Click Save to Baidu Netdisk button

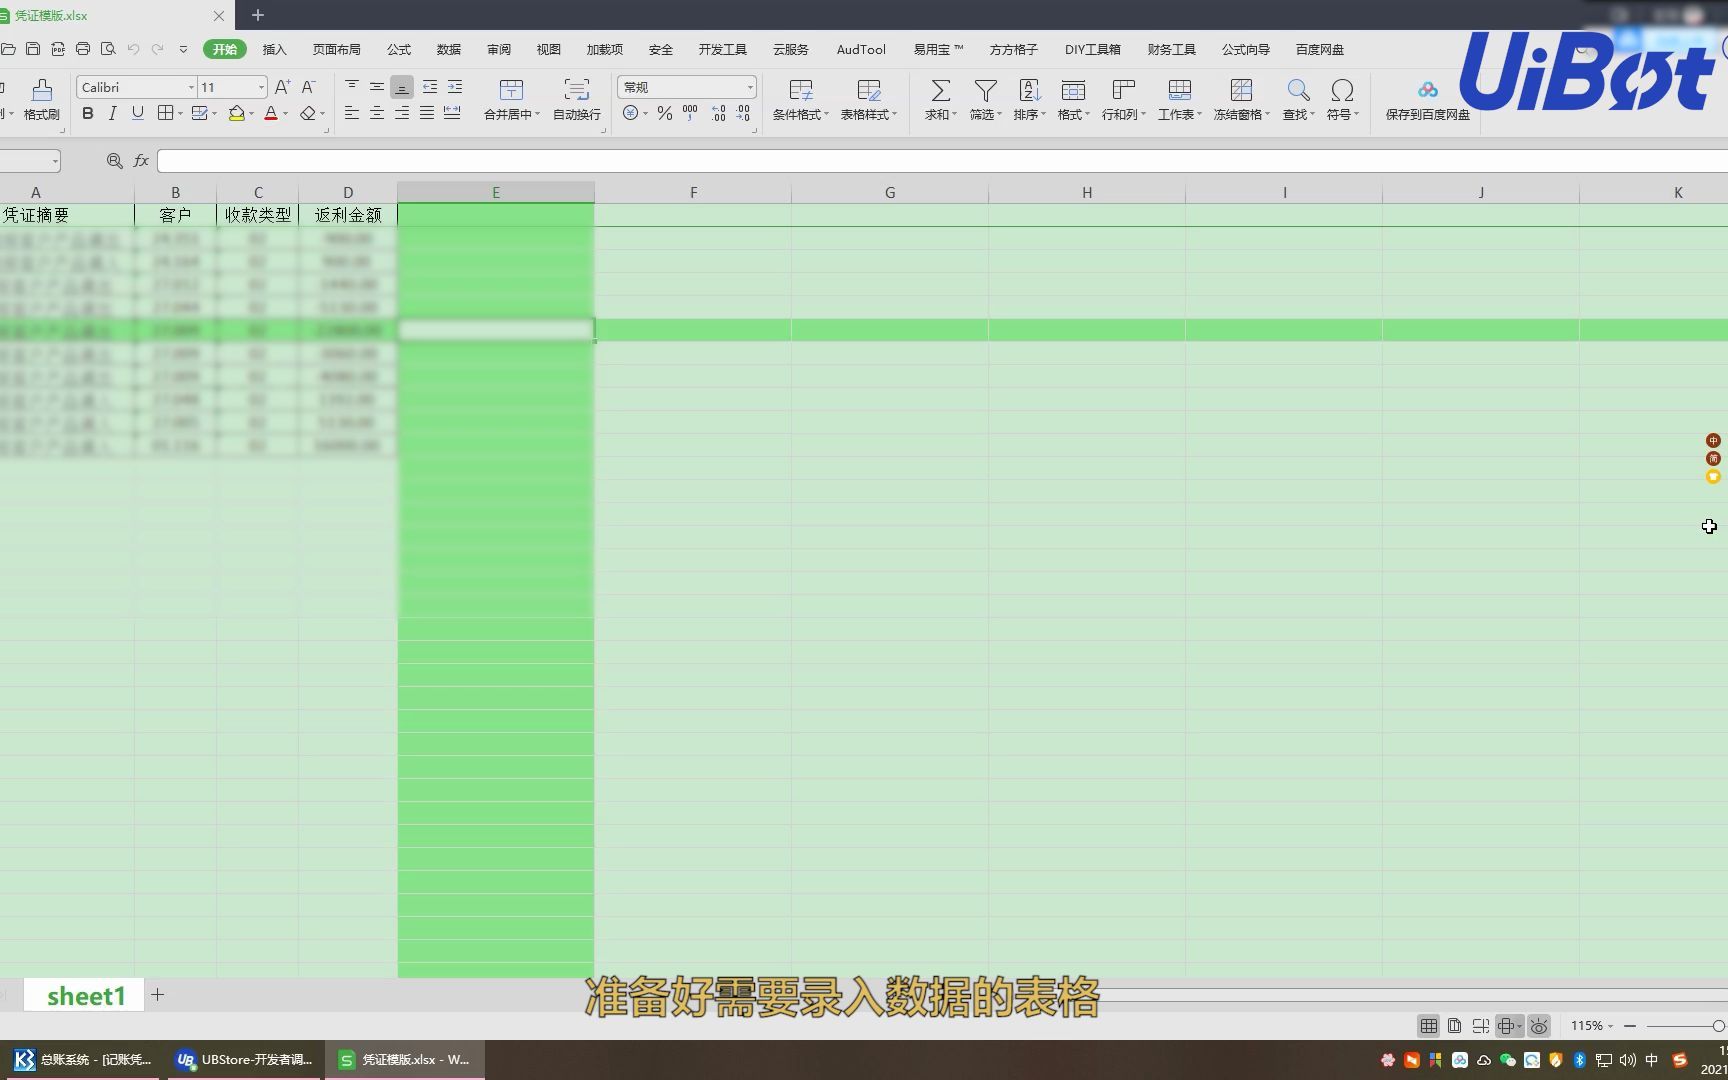tap(1427, 99)
